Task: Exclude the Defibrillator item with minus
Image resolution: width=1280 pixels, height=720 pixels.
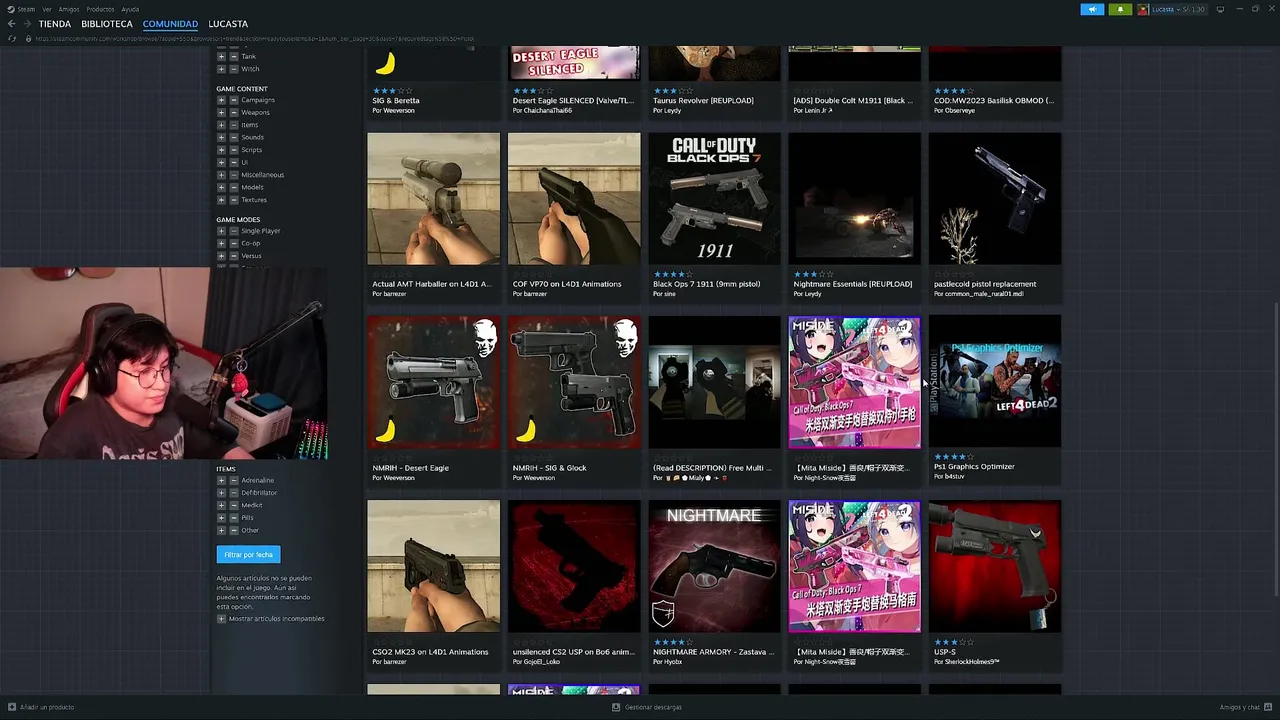Action: tap(234, 493)
